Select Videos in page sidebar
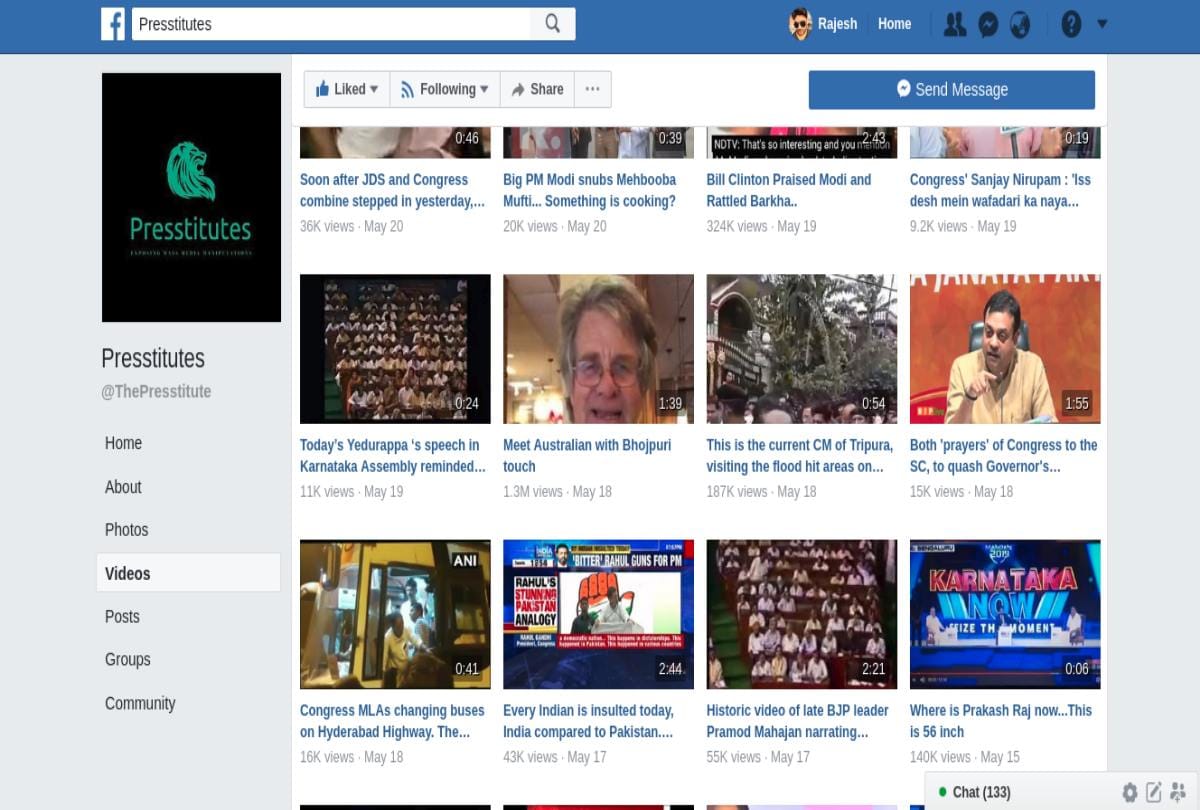This screenshot has height=810, width=1200. tap(188, 573)
